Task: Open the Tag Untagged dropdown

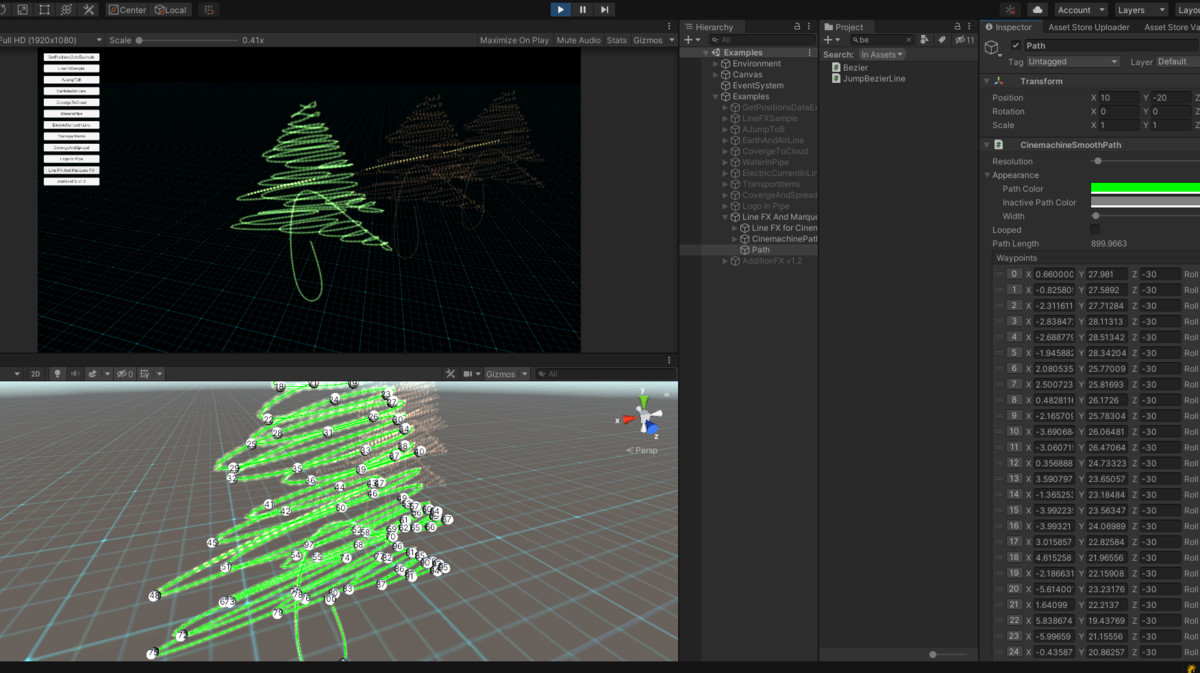Action: click(1074, 62)
